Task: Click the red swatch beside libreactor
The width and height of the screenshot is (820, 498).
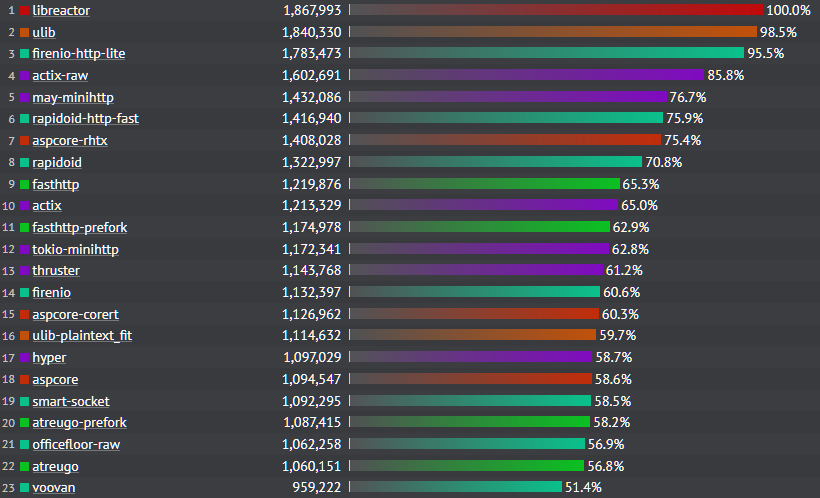Action: (24, 10)
